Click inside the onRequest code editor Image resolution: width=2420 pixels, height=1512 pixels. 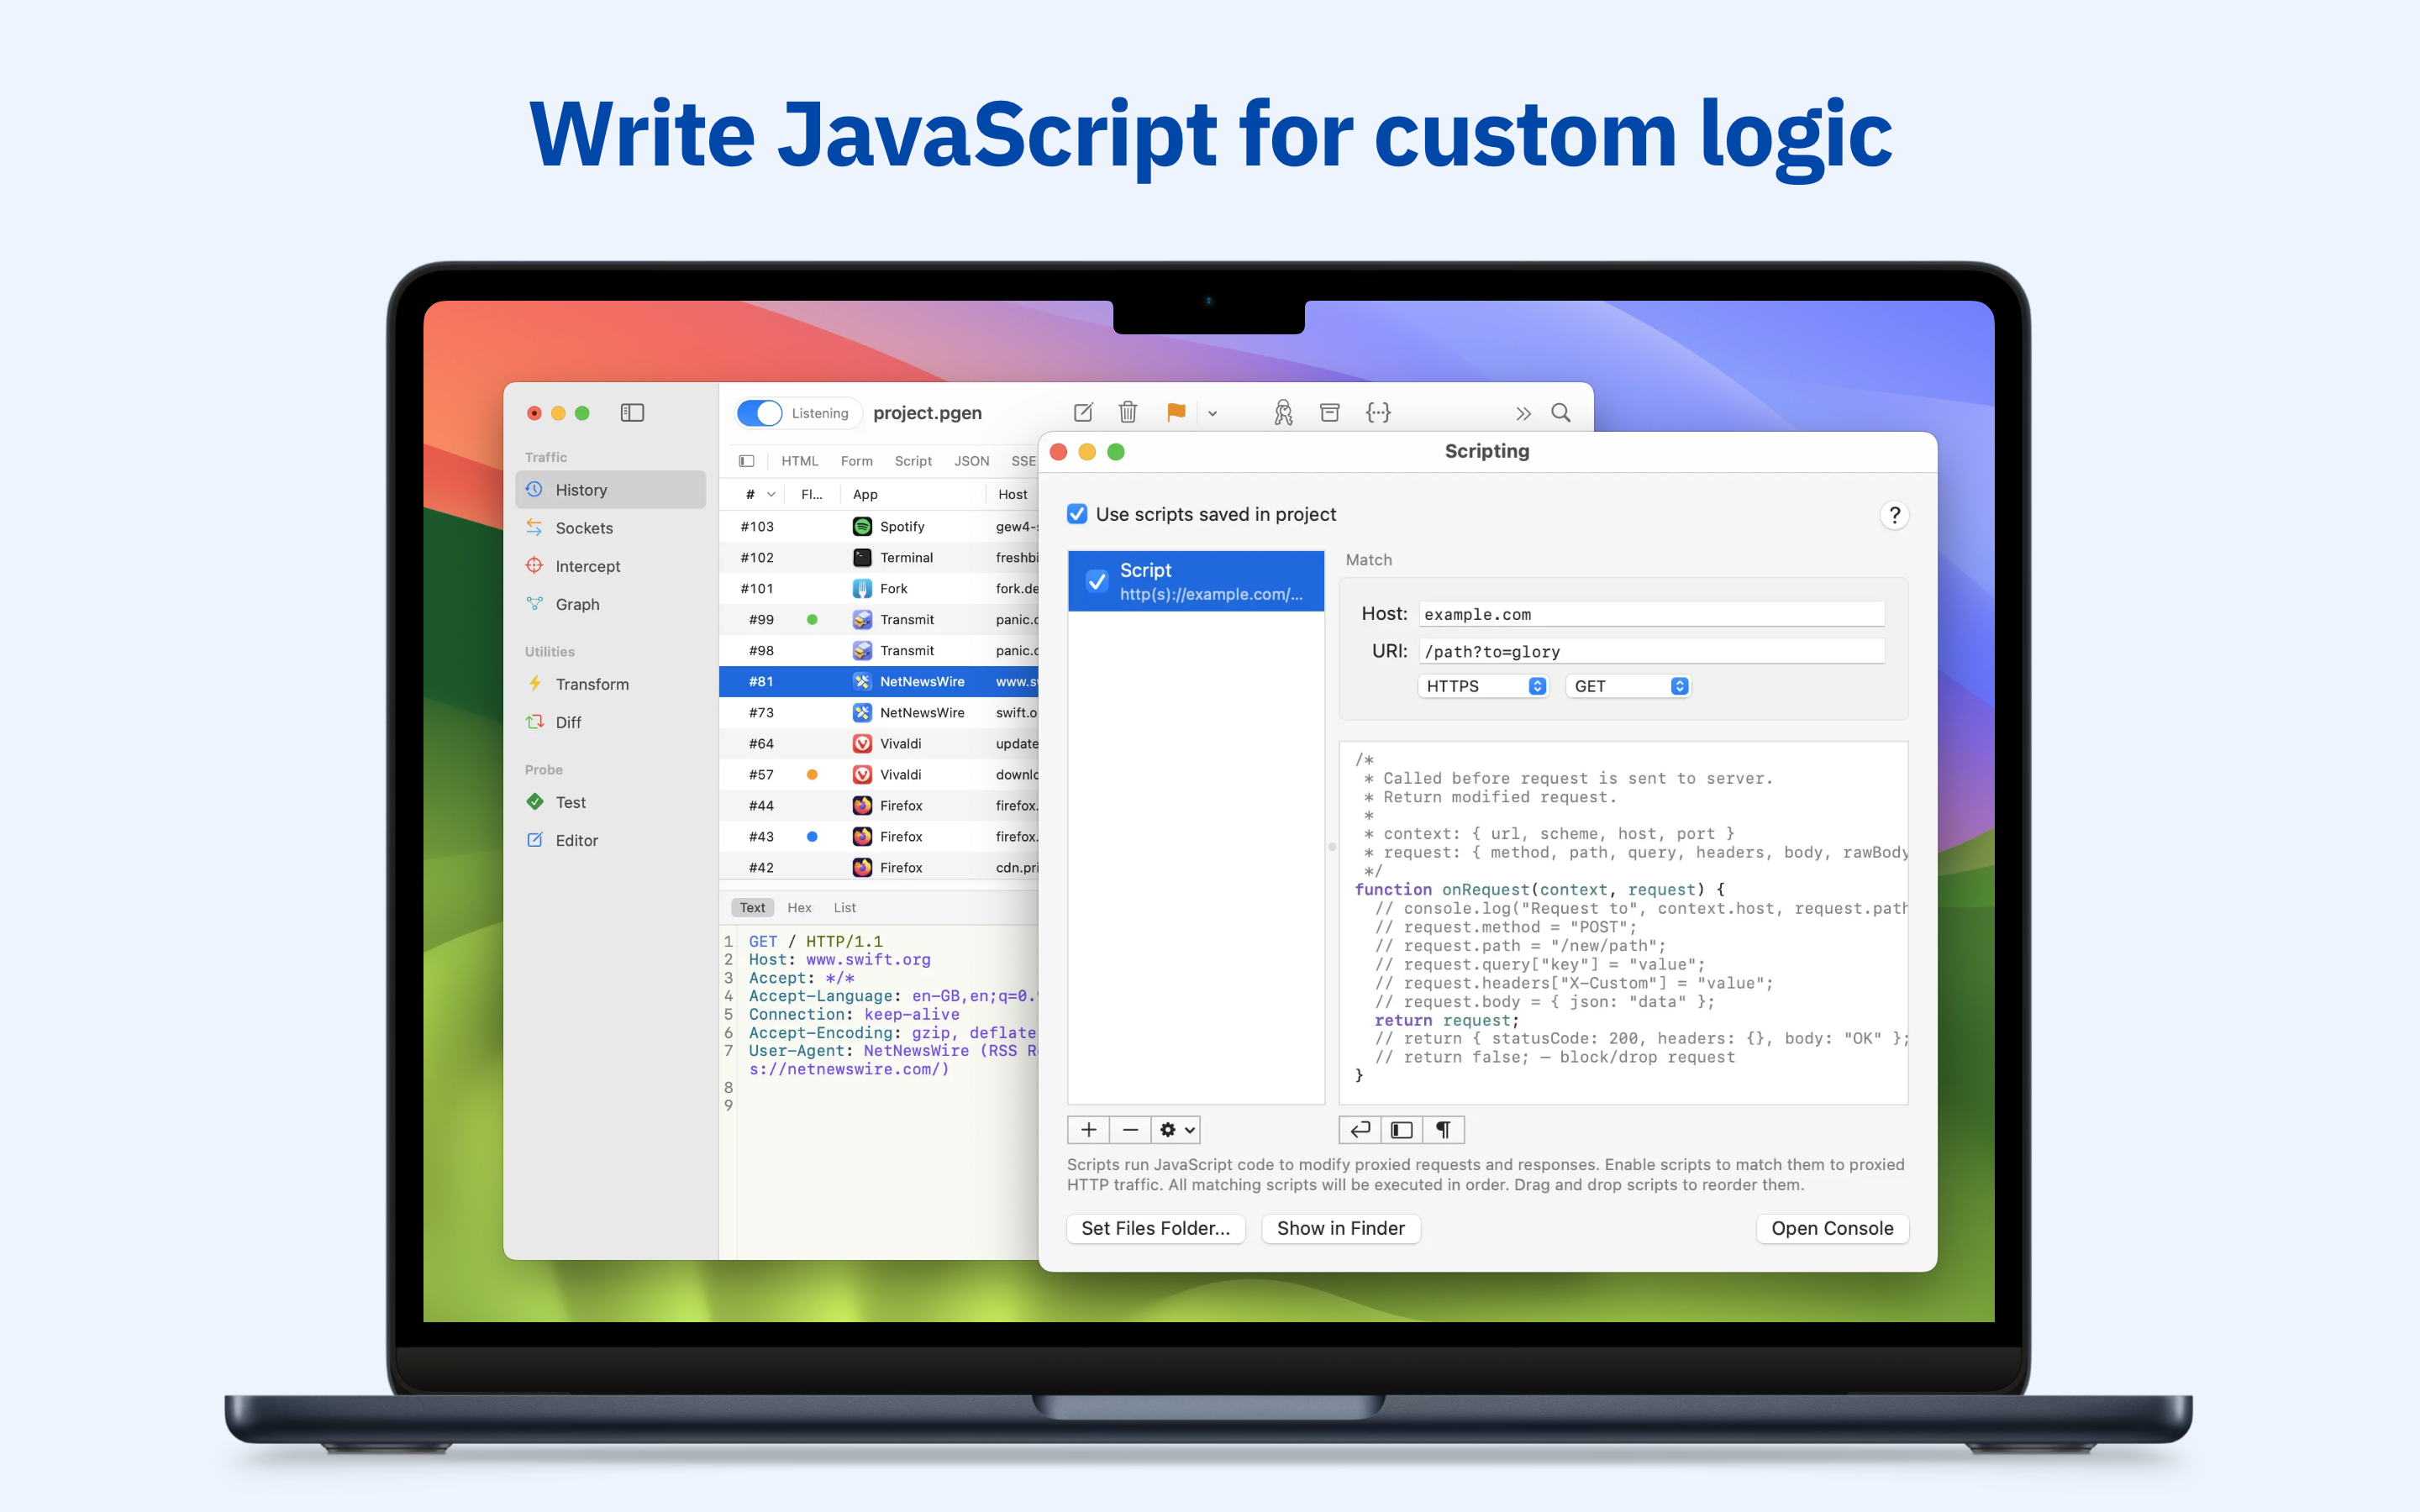click(1623, 922)
